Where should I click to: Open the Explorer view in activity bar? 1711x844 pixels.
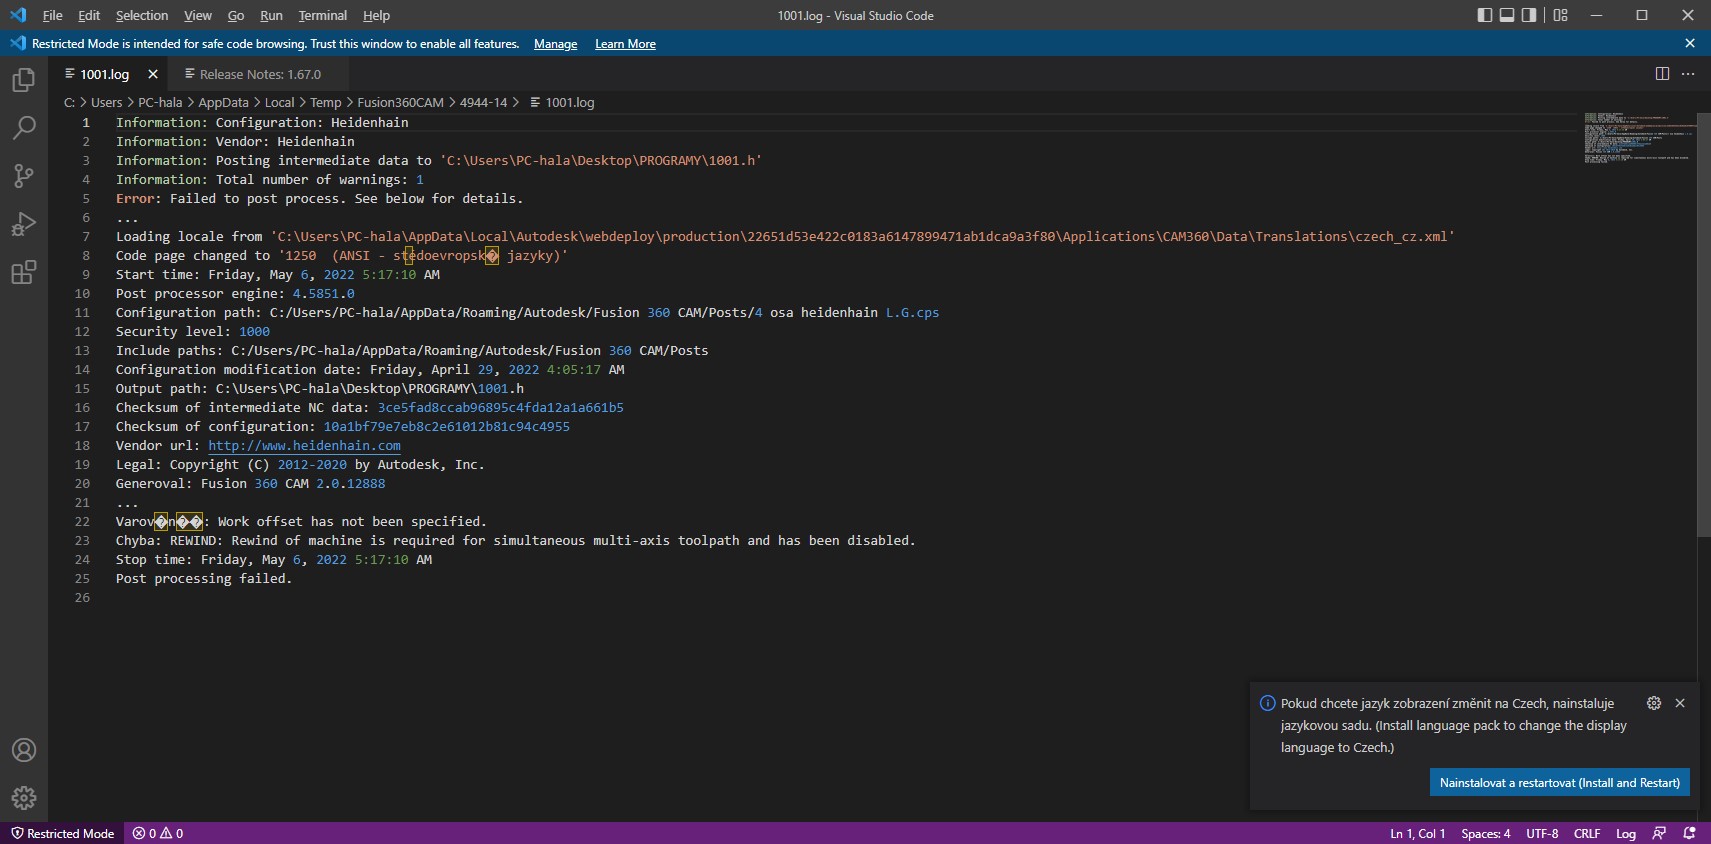(x=24, y=80)
